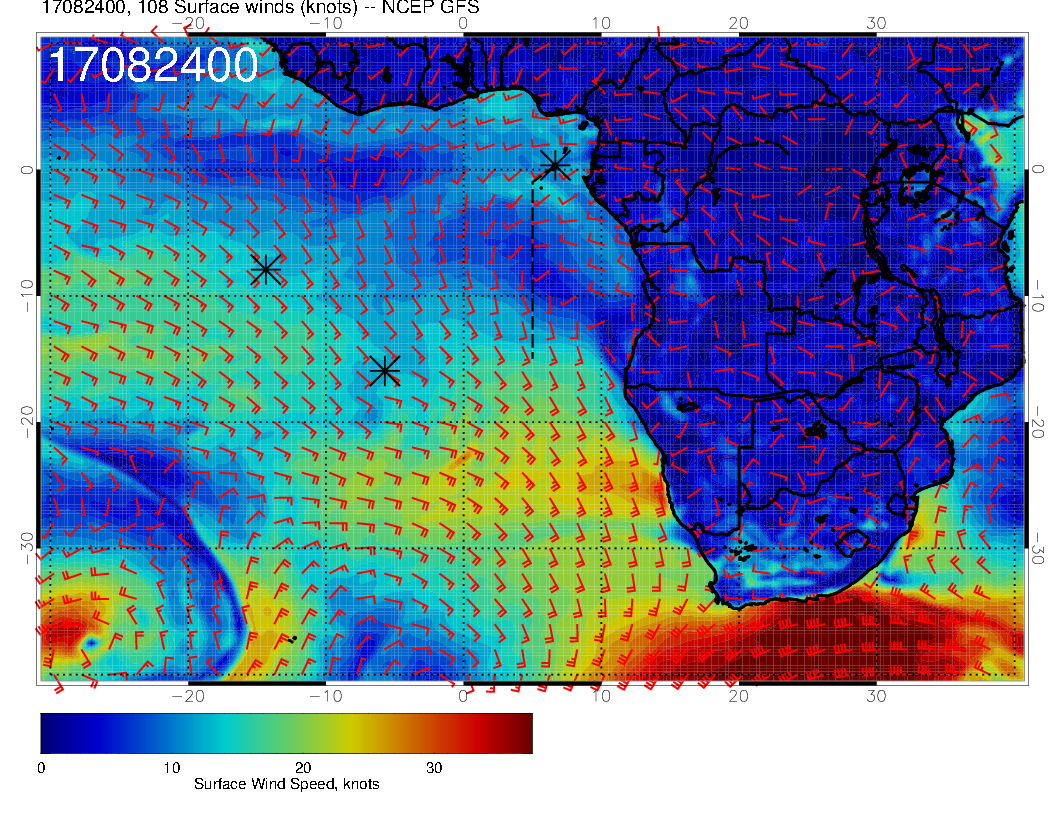Click the 0 longitude label on the bottom axis
Image resolution: width=1056 pixels, height=816 pixels.
(x=463, y=696)
